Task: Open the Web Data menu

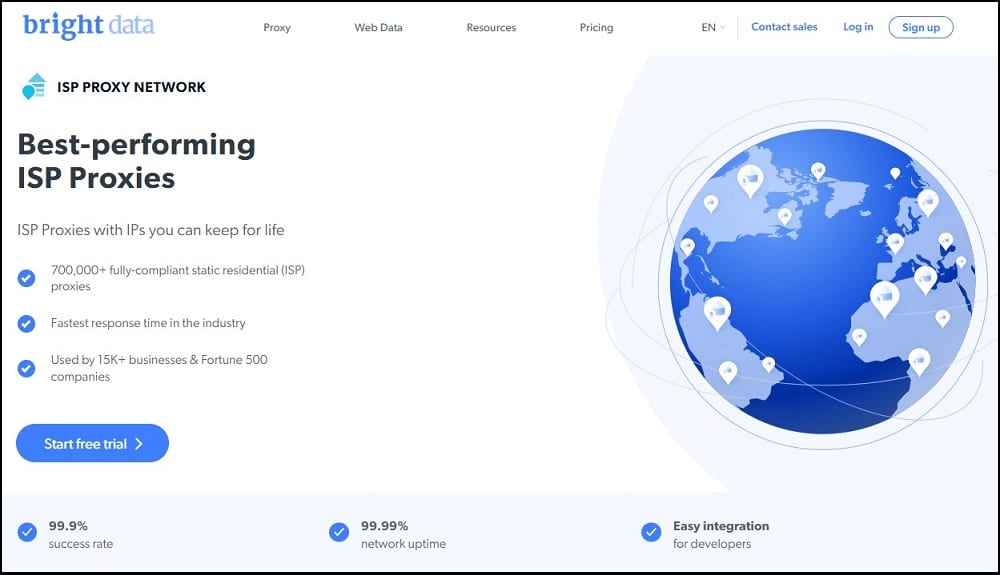Action: coord(378,27)
